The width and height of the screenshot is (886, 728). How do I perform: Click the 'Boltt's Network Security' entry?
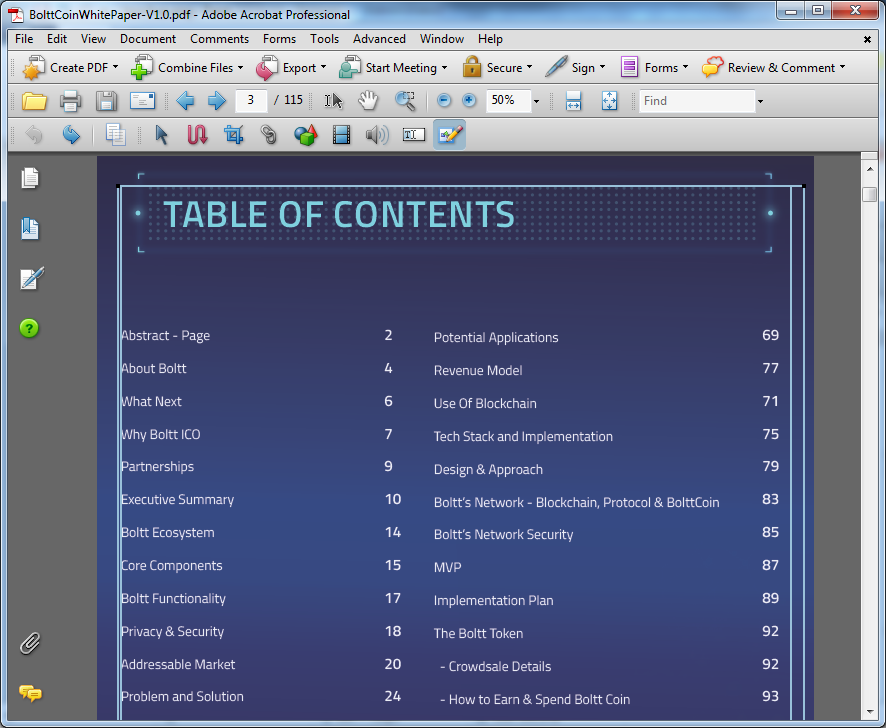click(503, 535)
